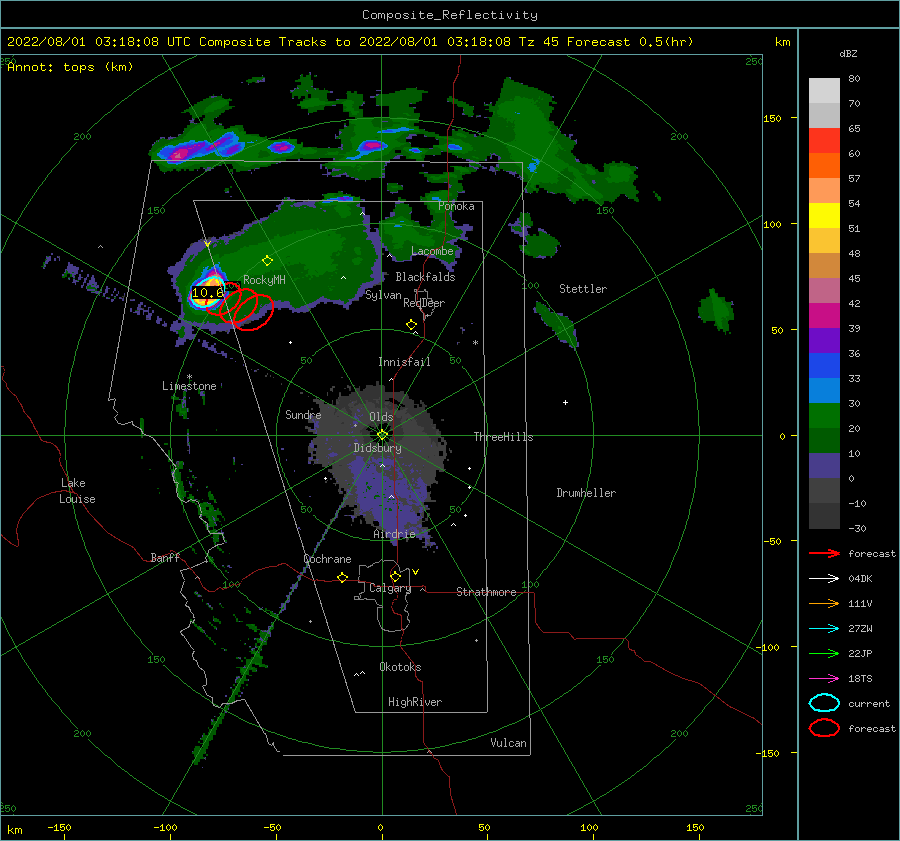900x841 pixels.
Task: Click the HighRiver label
Action: pyautogui.click(x=415, y=702)
